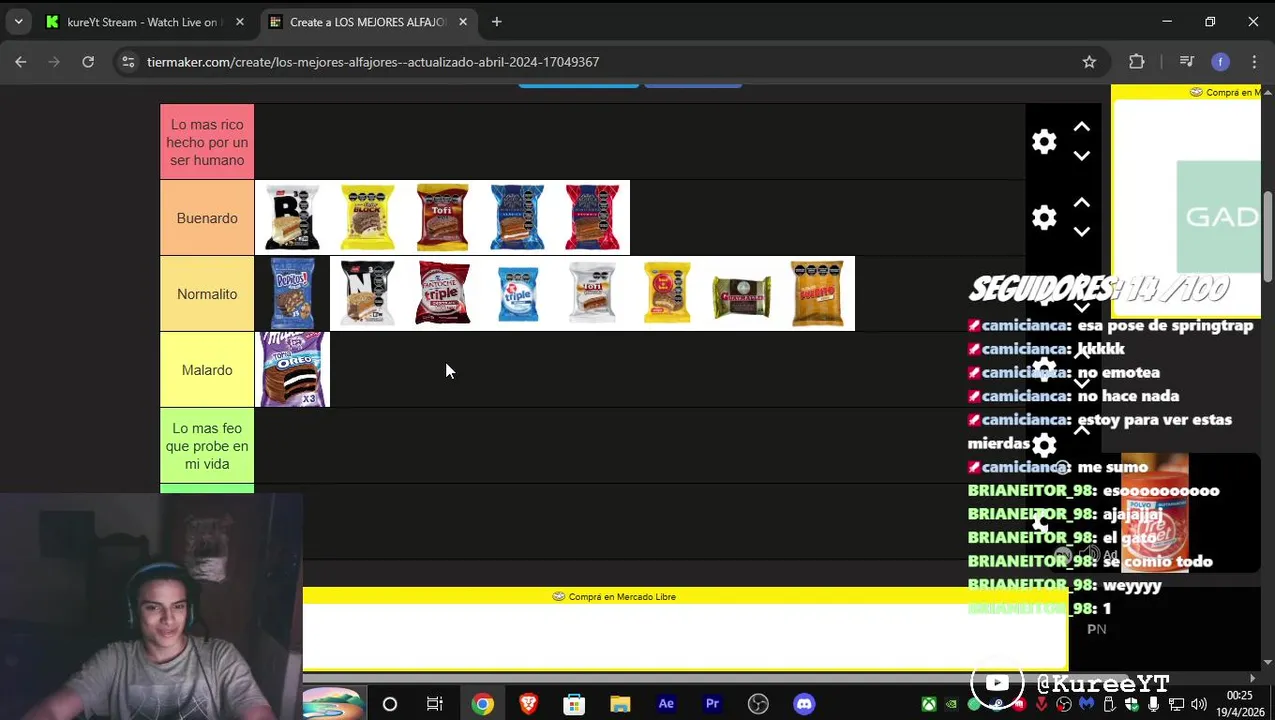This screenshot has width=1275, height=720.
Task: Open Google Chrome from the taskbar
Action: (483, 704)
